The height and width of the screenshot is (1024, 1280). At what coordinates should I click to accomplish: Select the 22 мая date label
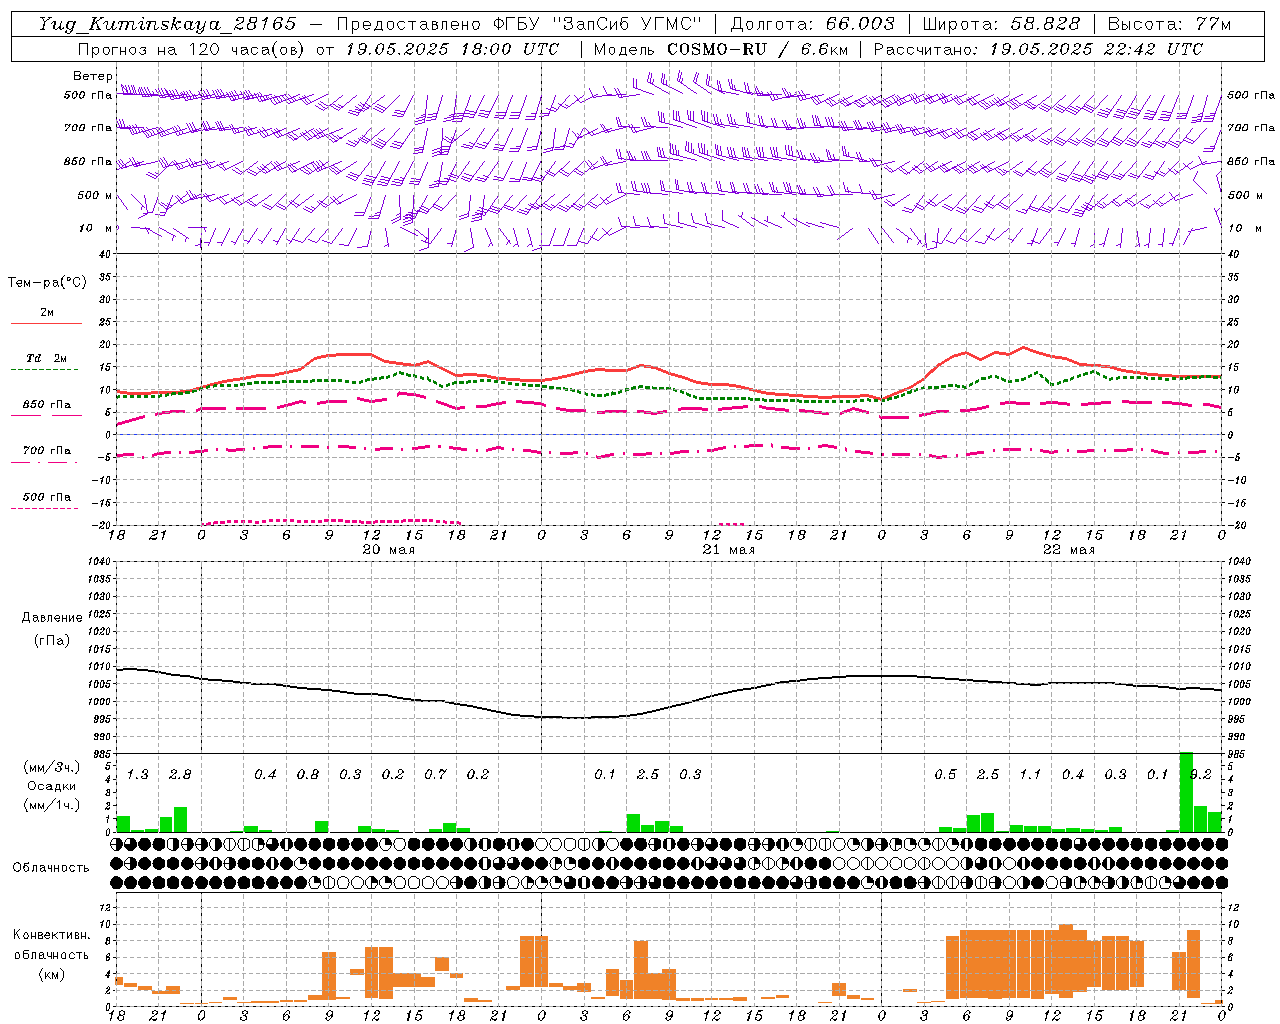point(1068,550)
